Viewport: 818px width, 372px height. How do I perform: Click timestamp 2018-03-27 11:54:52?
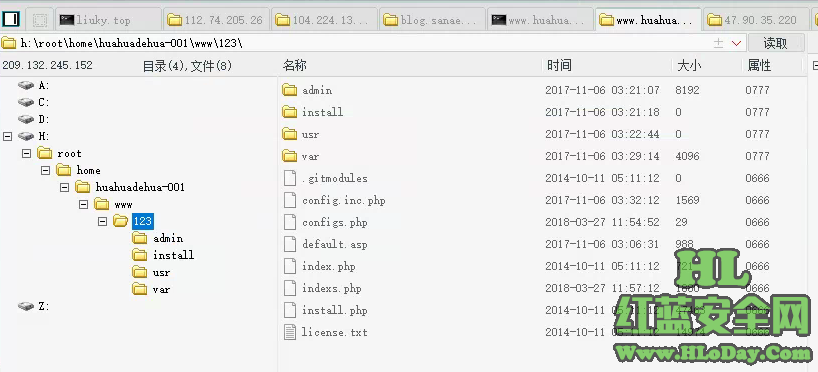(602, 222)
